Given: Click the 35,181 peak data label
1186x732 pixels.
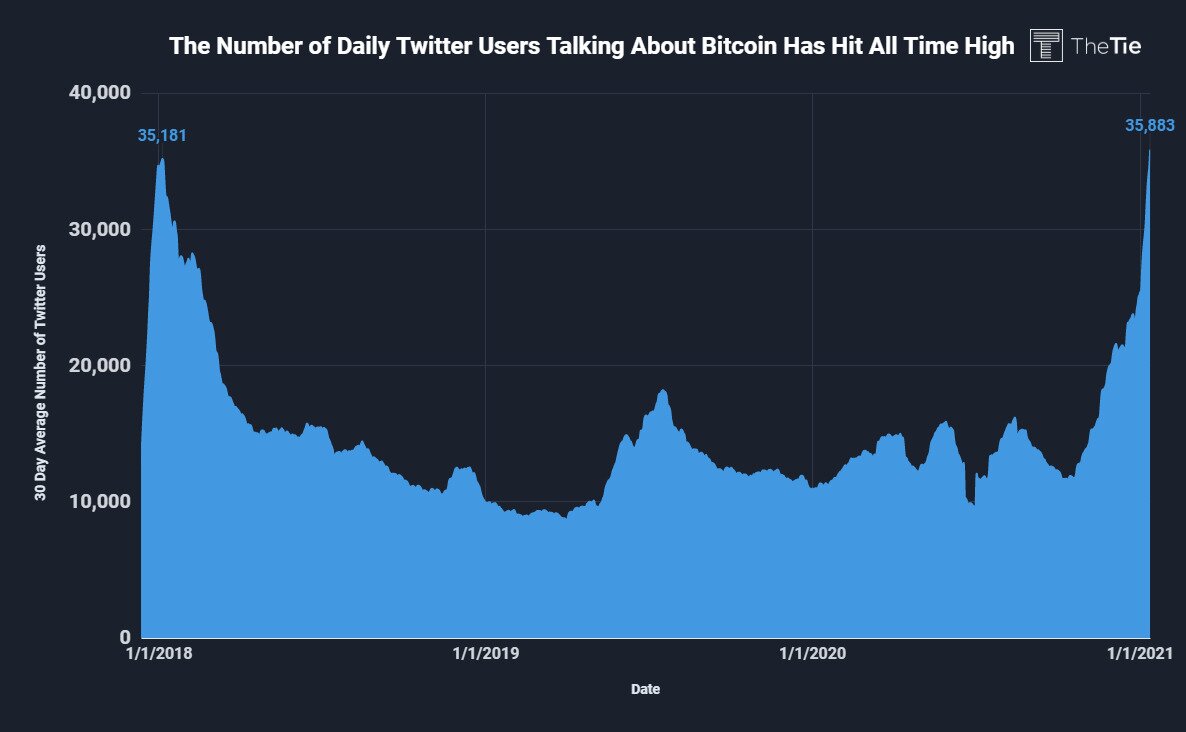Looking at the screenshot, I should pos(162,135).
